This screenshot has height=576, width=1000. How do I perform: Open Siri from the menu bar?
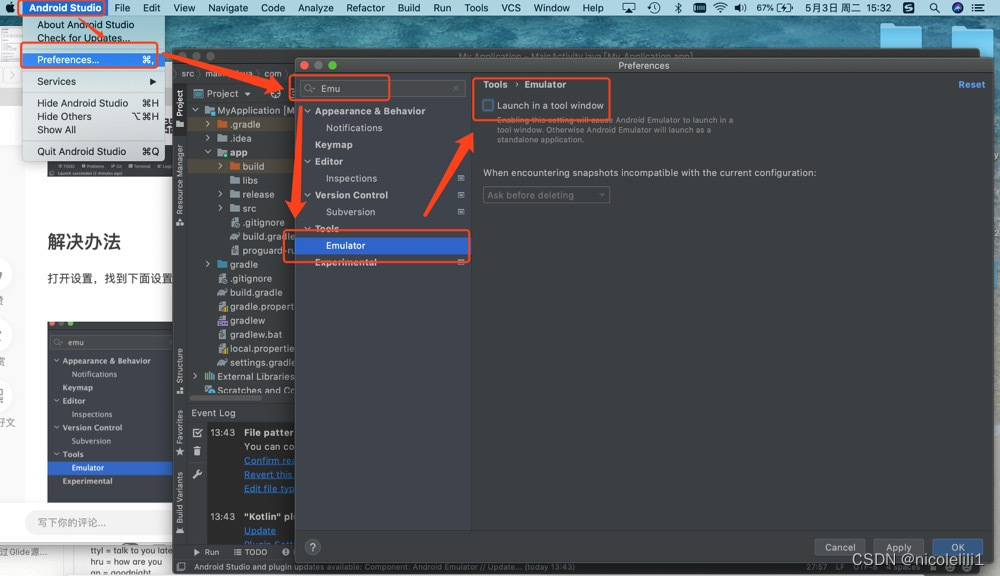click(x=957, y=8)
